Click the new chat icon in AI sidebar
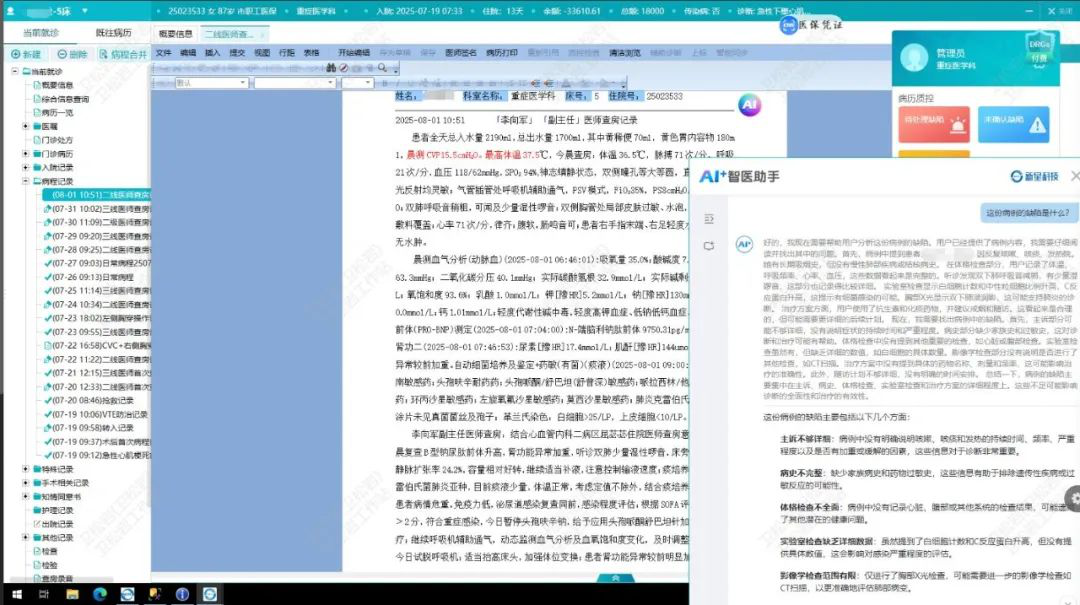Screen dimensions: 1080x605 tap(709, 246)
